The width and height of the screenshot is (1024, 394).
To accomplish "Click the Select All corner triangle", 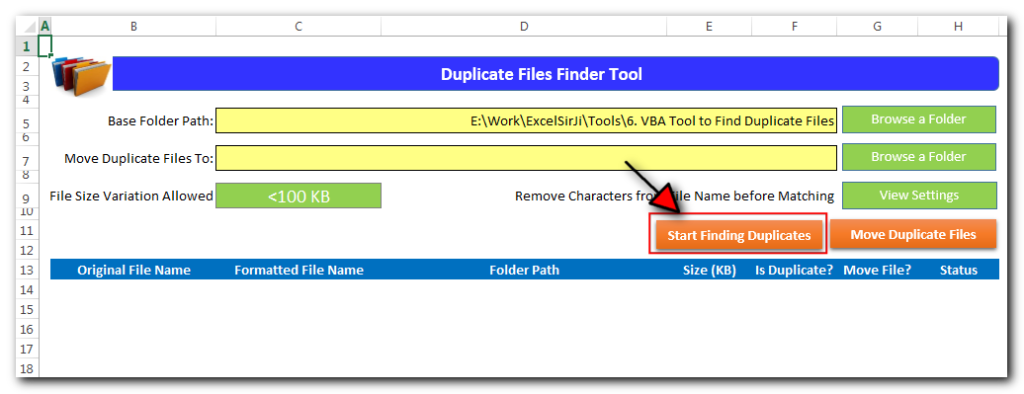I will point(29,27).
